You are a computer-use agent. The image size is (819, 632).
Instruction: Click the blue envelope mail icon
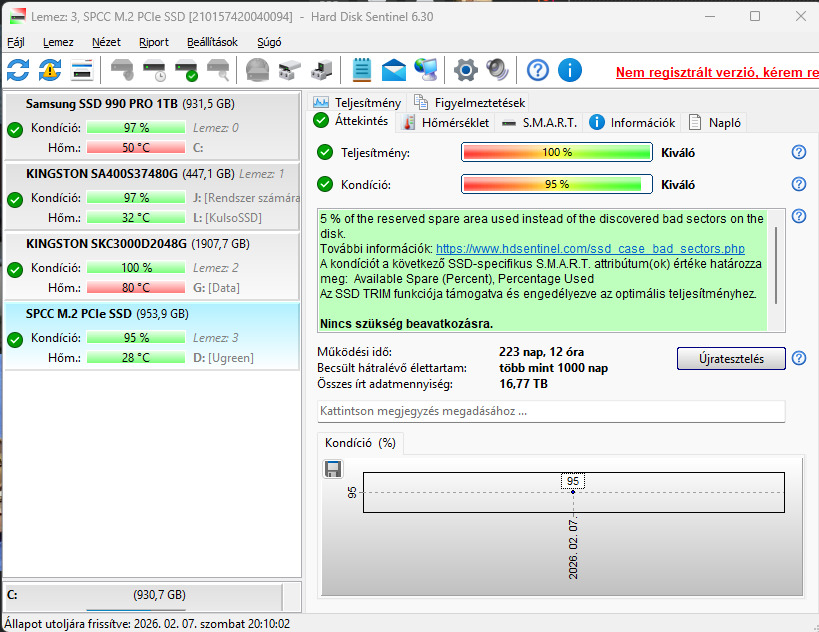point(394,70)
